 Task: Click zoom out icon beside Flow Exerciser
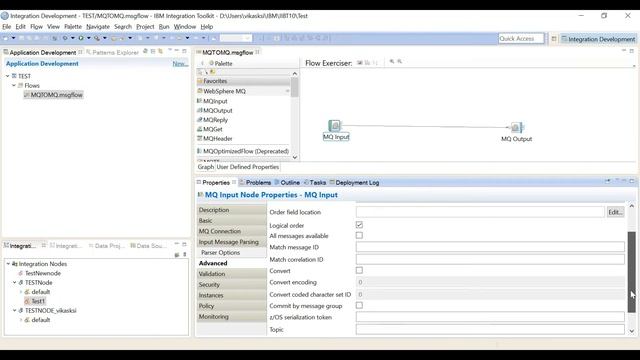click(x=400, y=61)
